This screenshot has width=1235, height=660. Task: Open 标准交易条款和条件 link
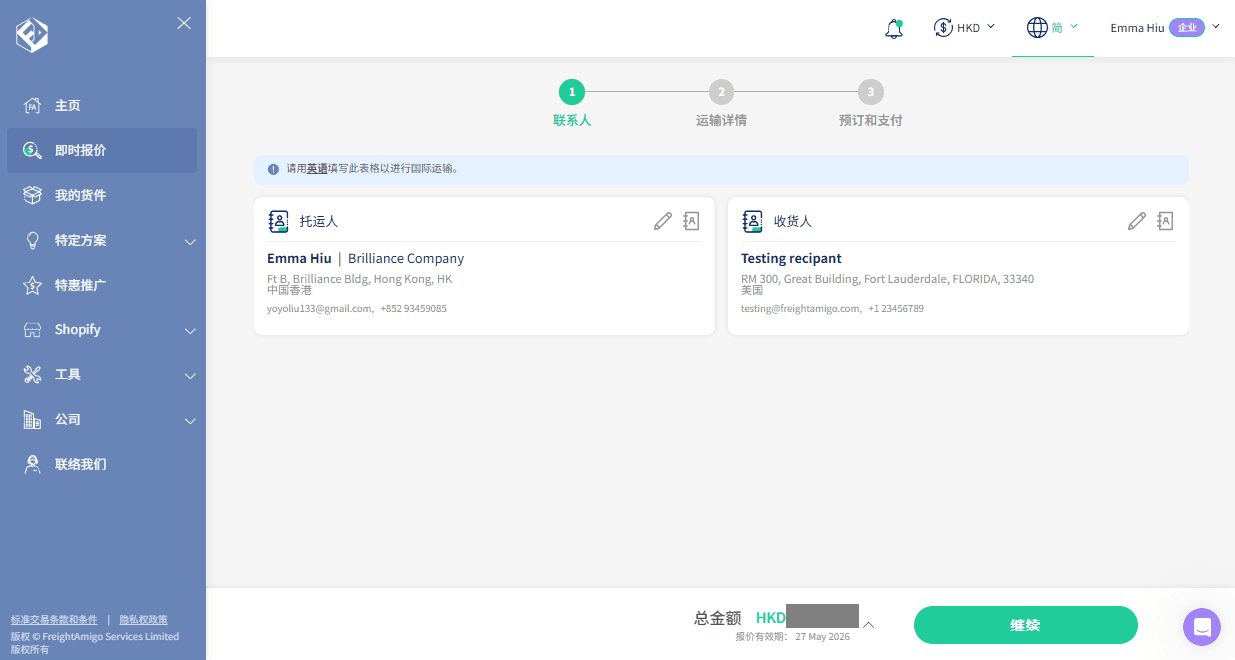(x=54, y=620)
